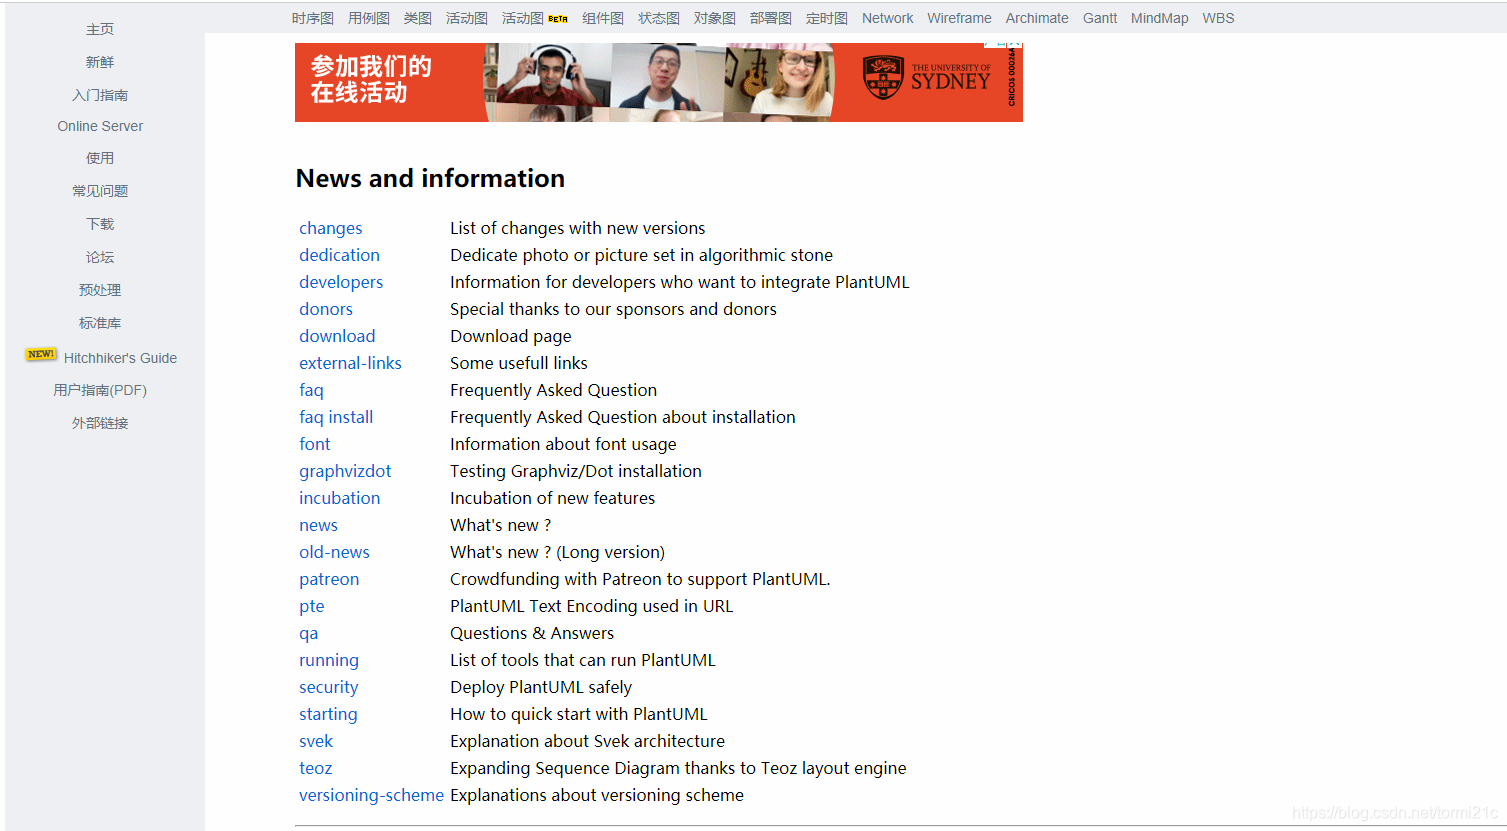Open the 时序图 menu item
Viewport: 1507px width, 831px height.
313,18
